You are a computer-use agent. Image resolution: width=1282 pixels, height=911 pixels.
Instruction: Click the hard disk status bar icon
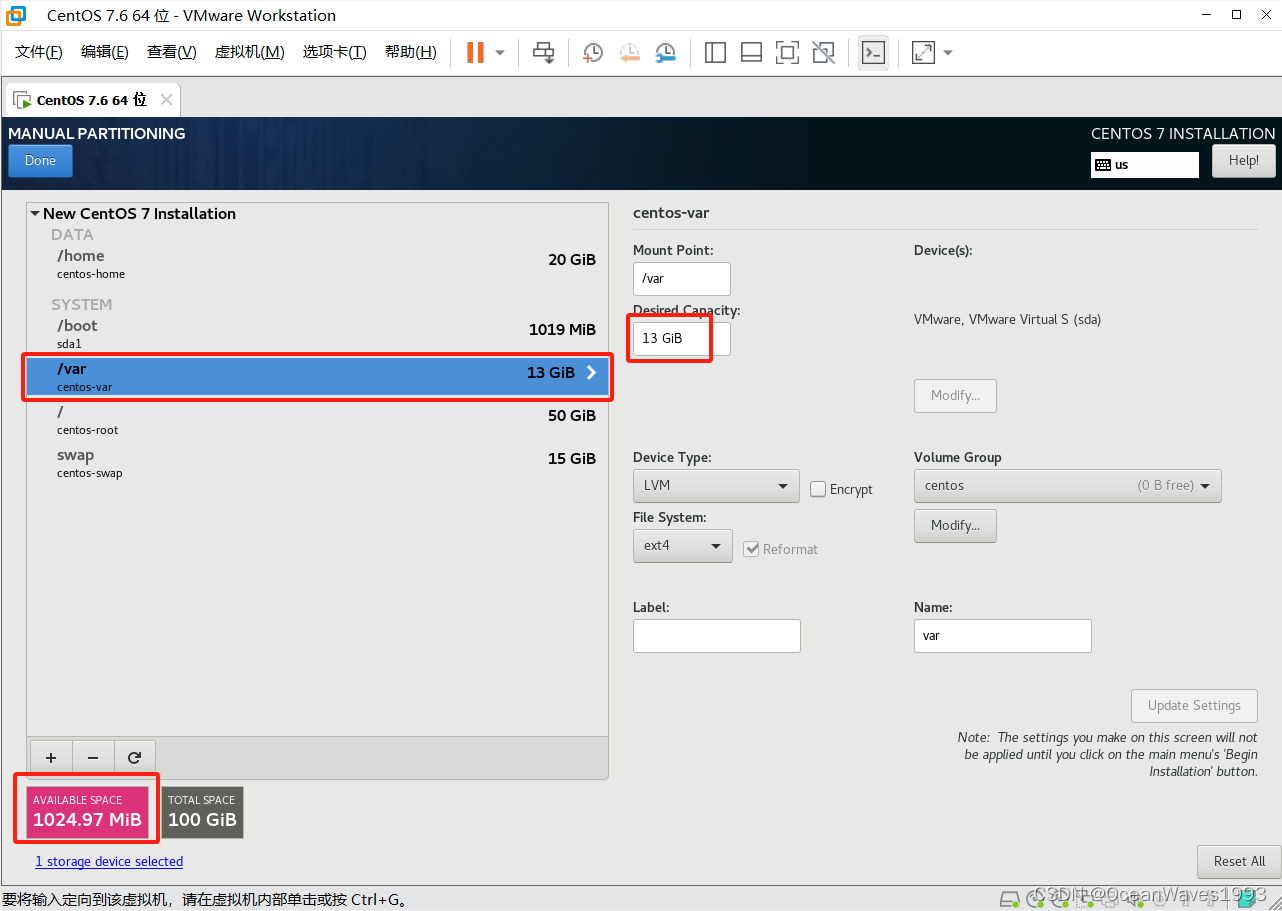[1010, 898]
